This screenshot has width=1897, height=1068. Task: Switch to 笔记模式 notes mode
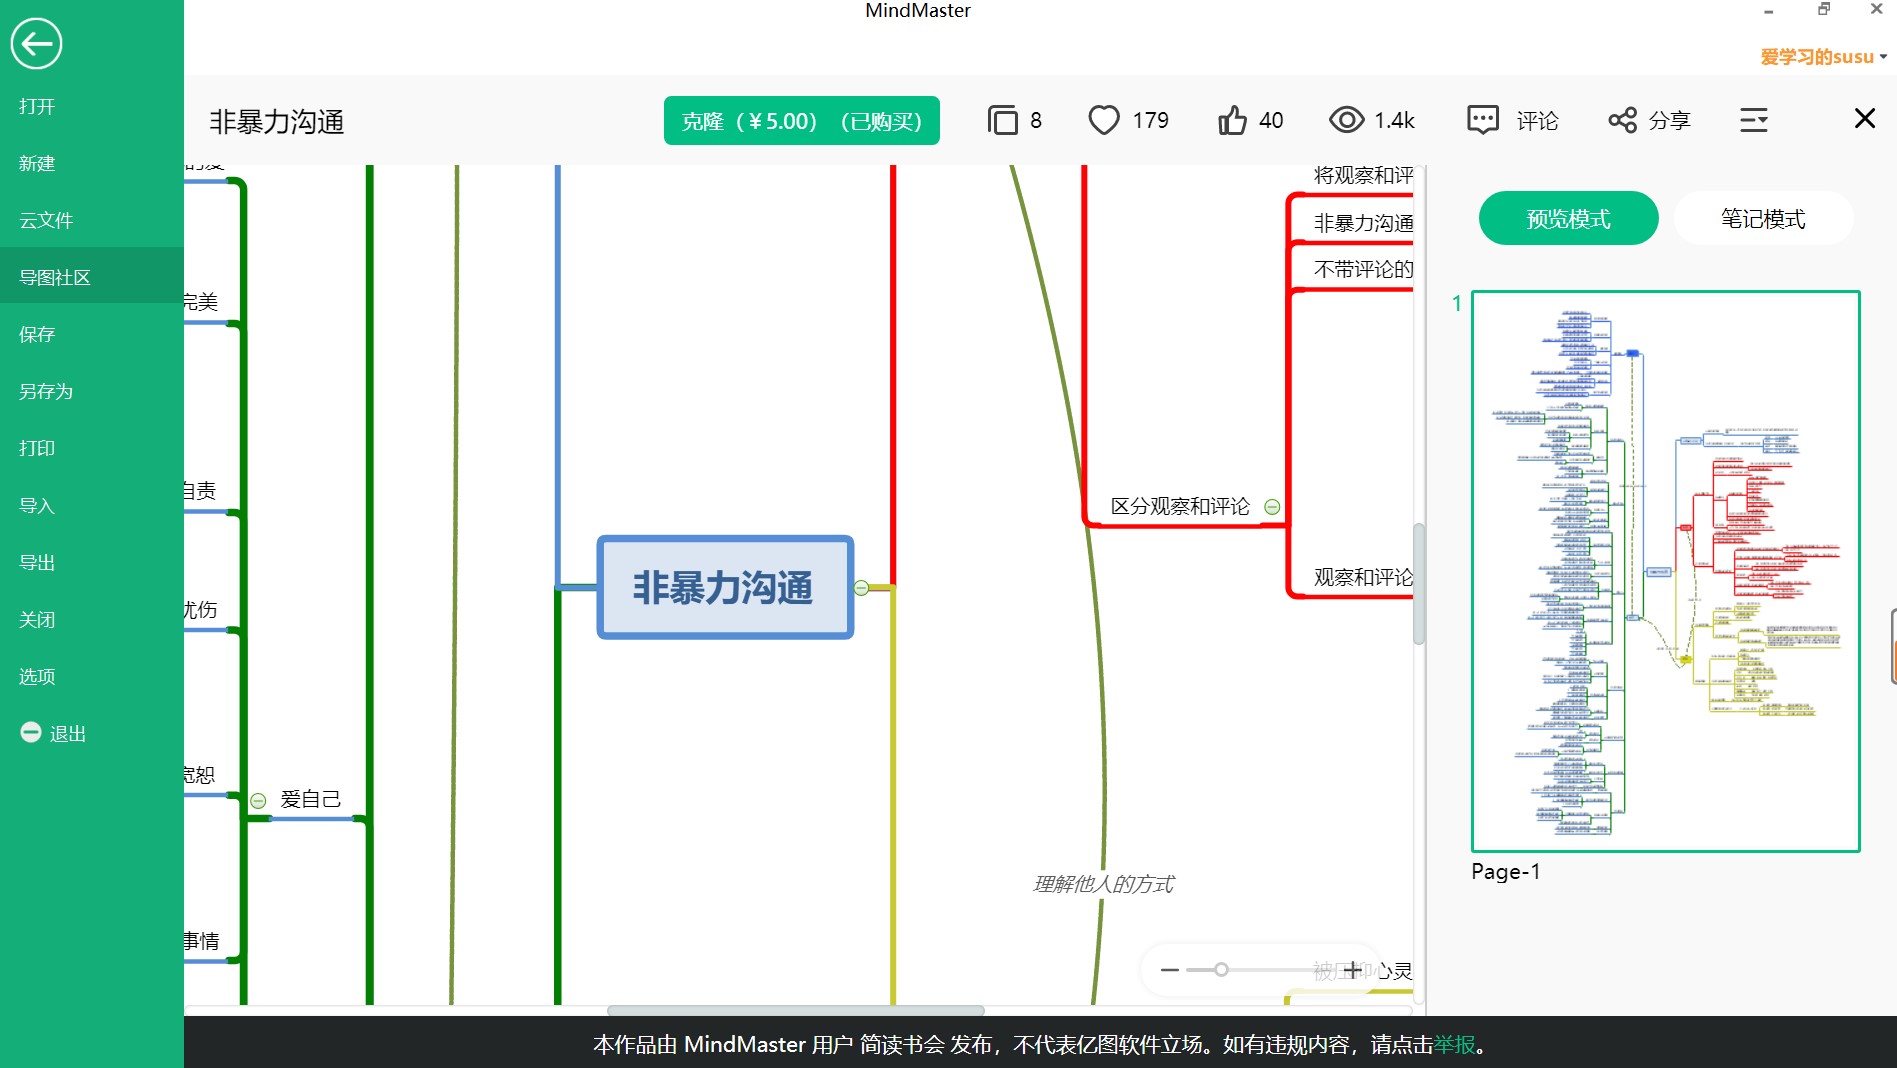pos(1763,218)
